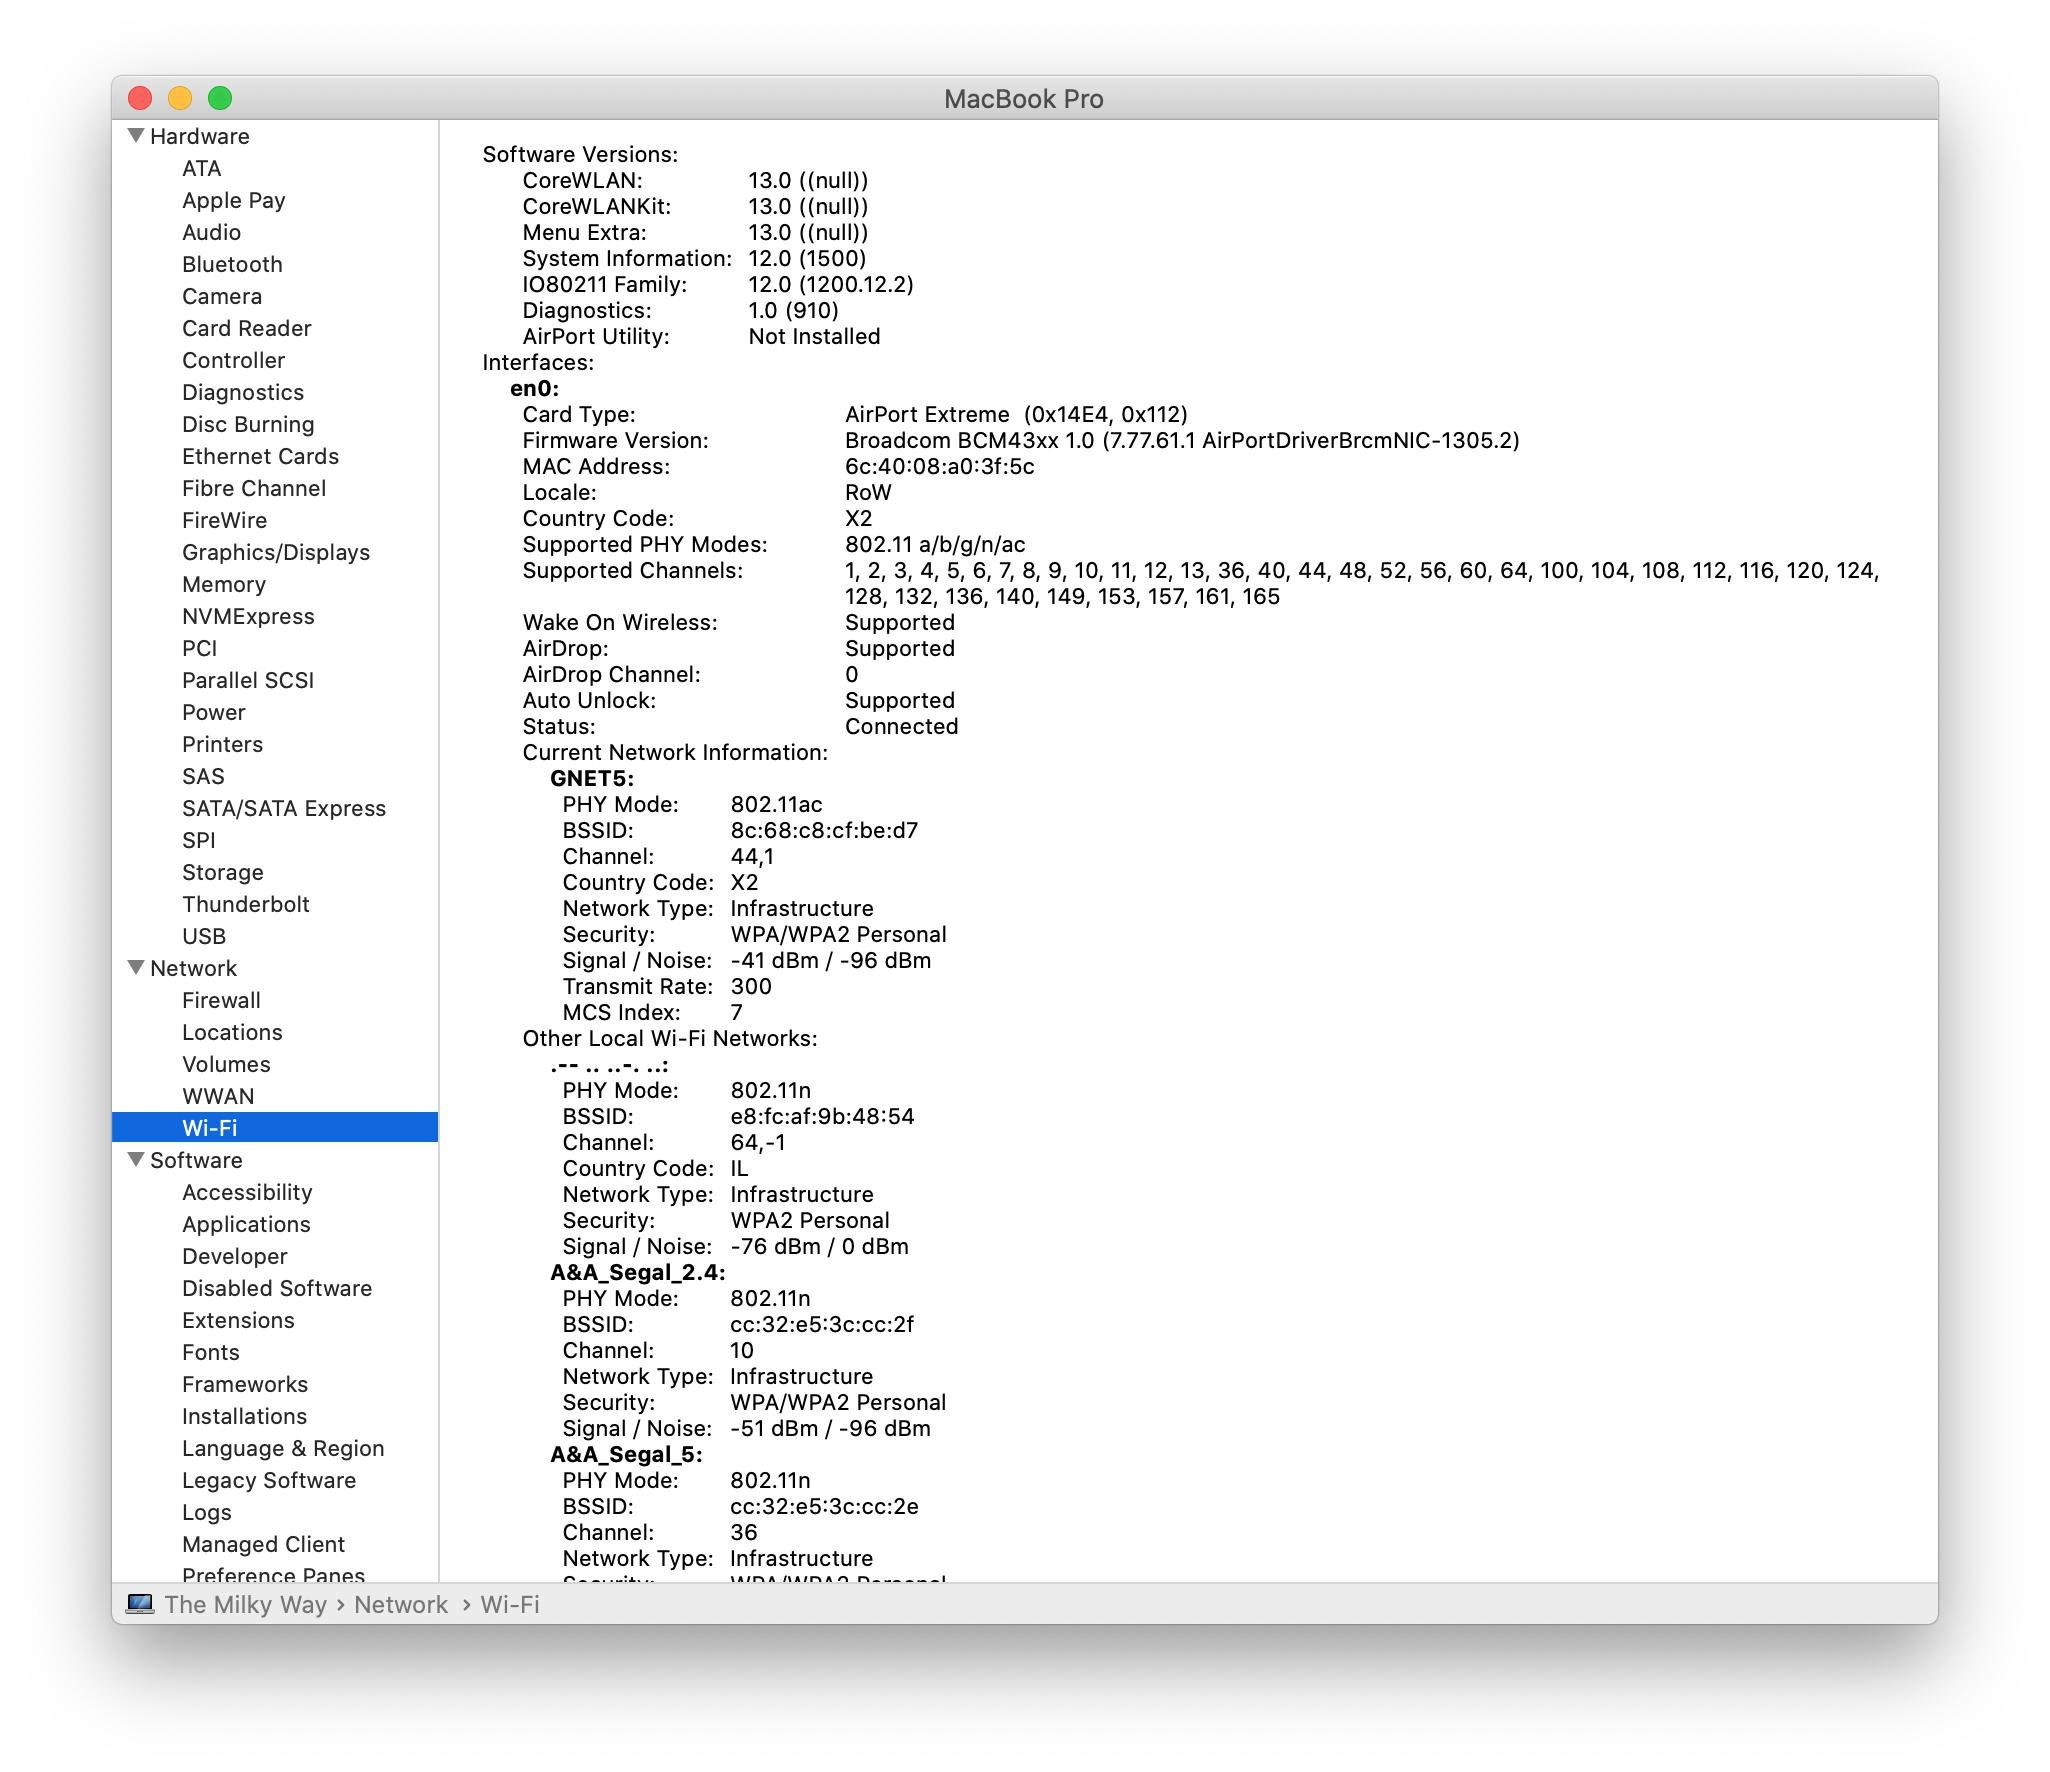Select FireWire in the sidebar
Image resolution: width=2050 pixels, height=1772 pixels.
pos(224,520)
